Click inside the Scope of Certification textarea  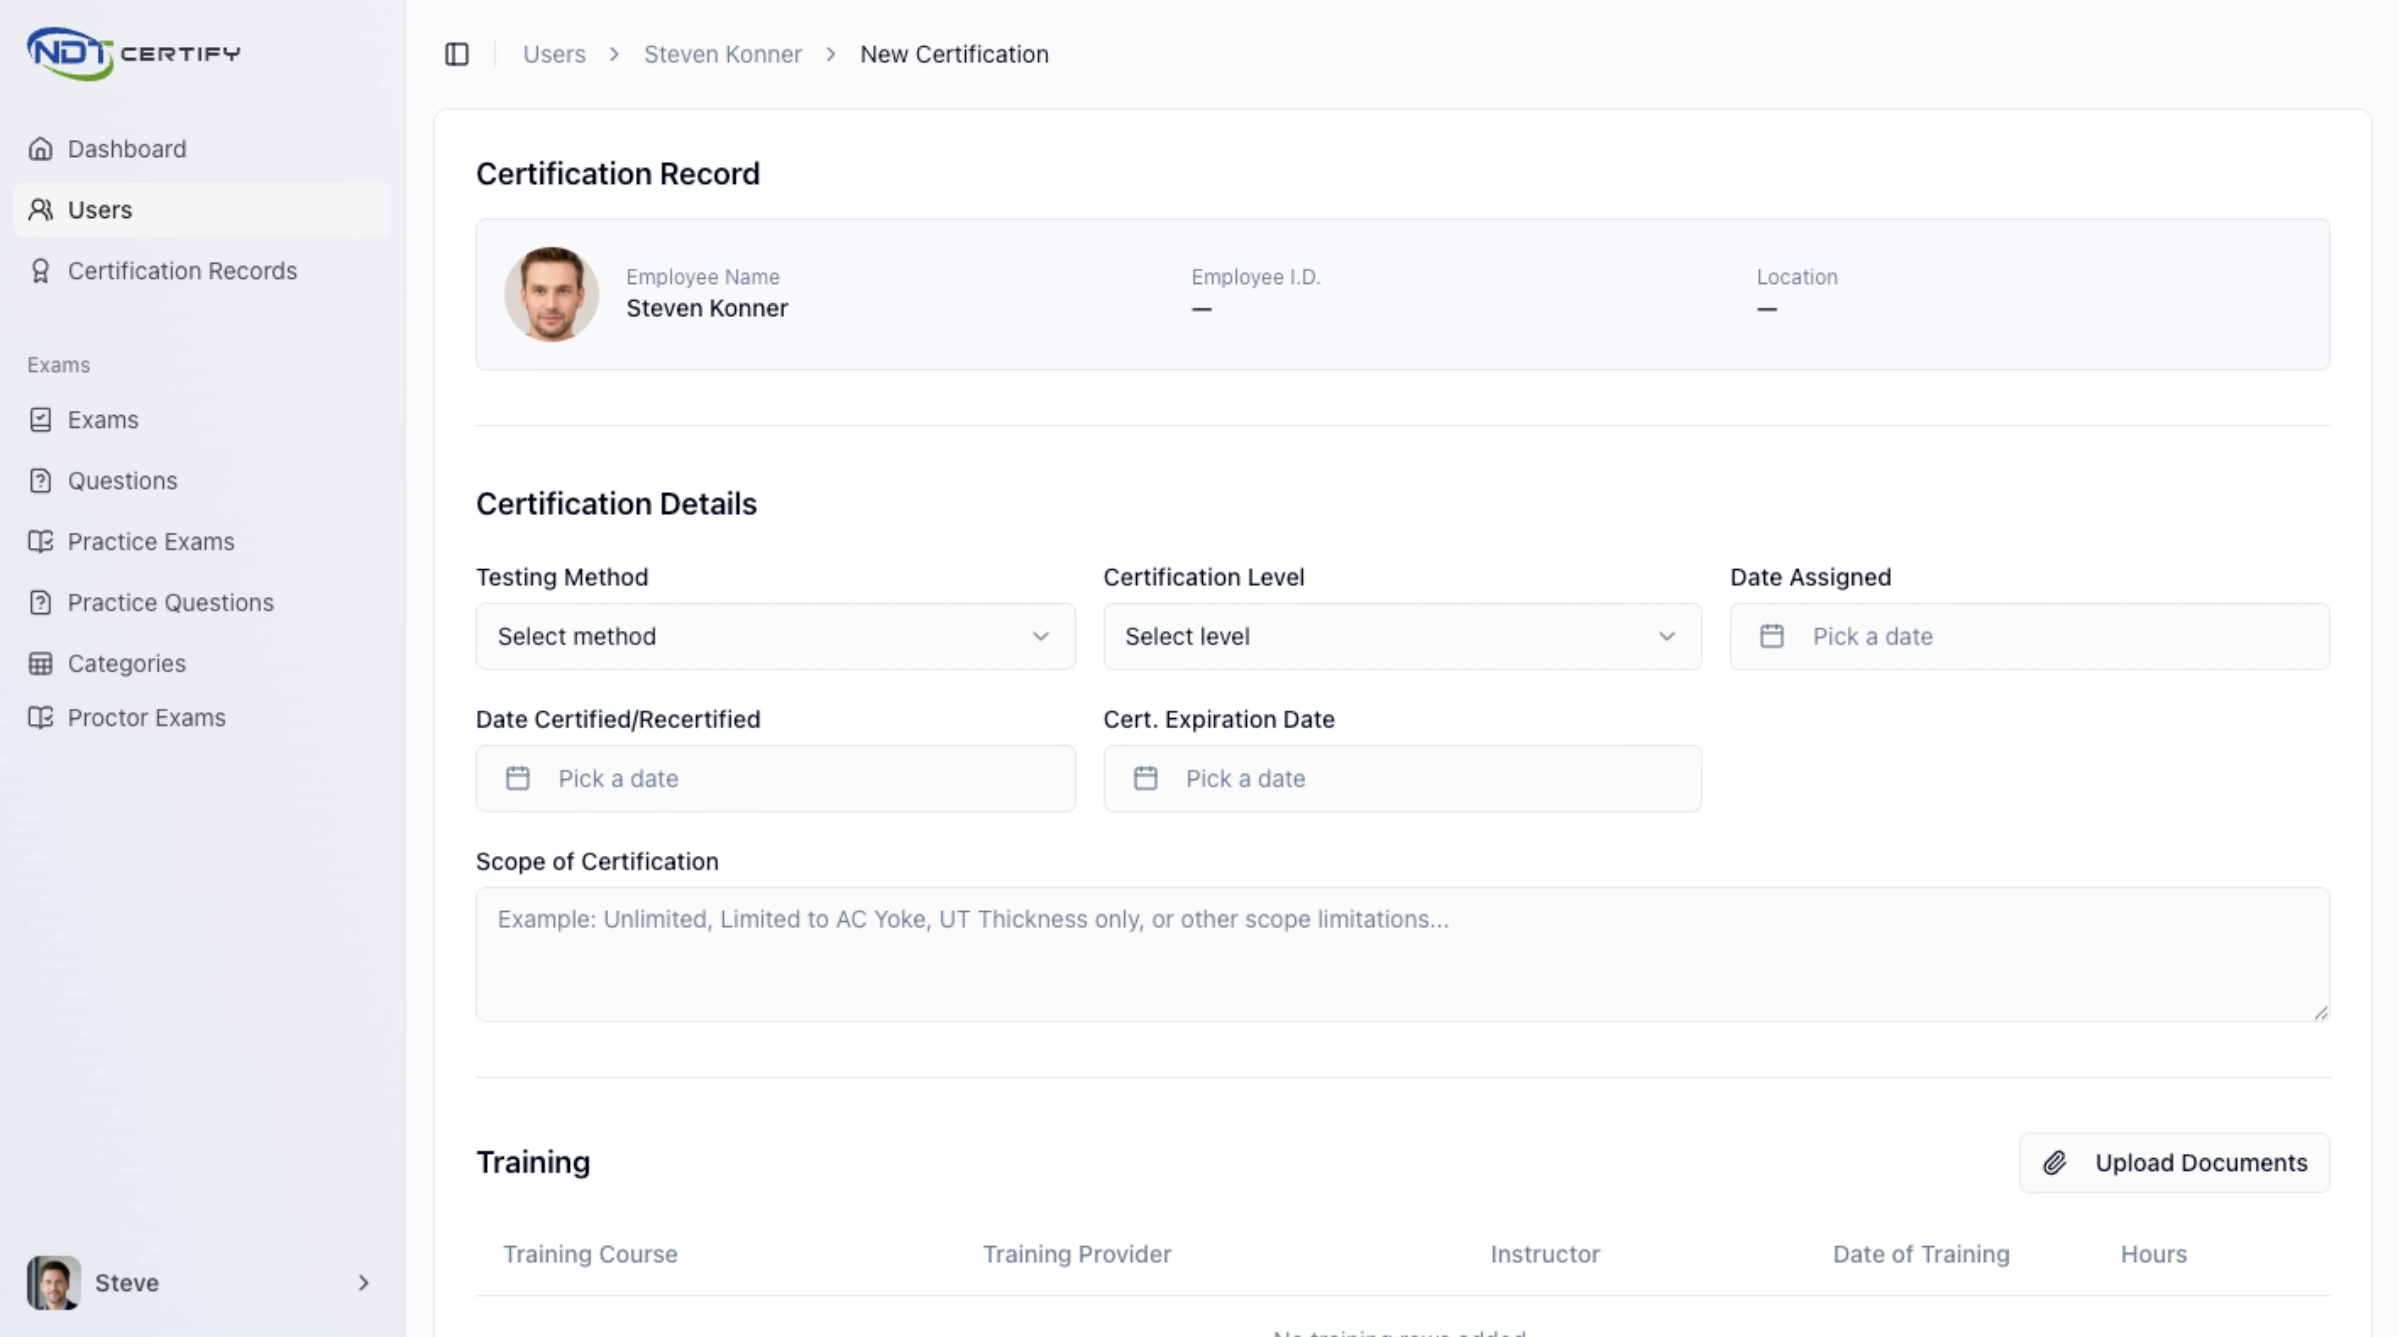pyautogui.click(x=1402, y=954)
